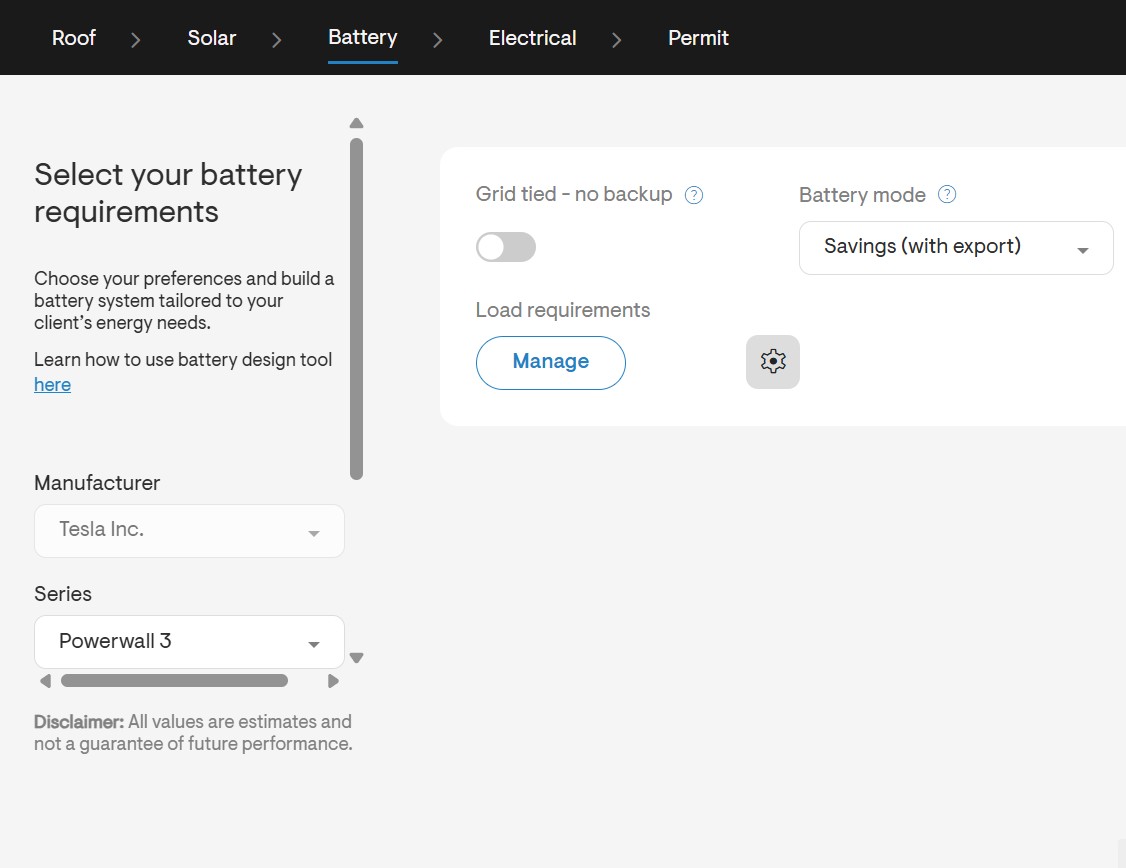Click the 'Manufacturer' label
The height and width of the screenshot is (868, 1126).
(x=97, y=483)
